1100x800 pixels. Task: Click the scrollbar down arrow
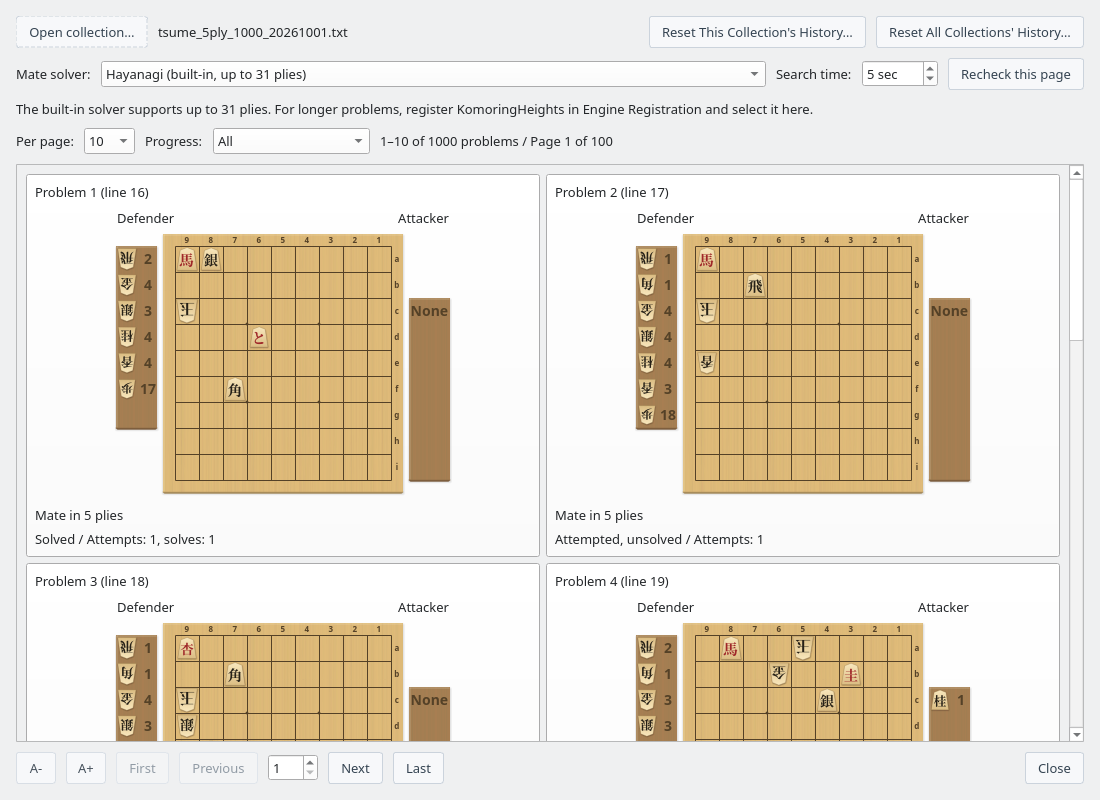[x=1076, y=734]
